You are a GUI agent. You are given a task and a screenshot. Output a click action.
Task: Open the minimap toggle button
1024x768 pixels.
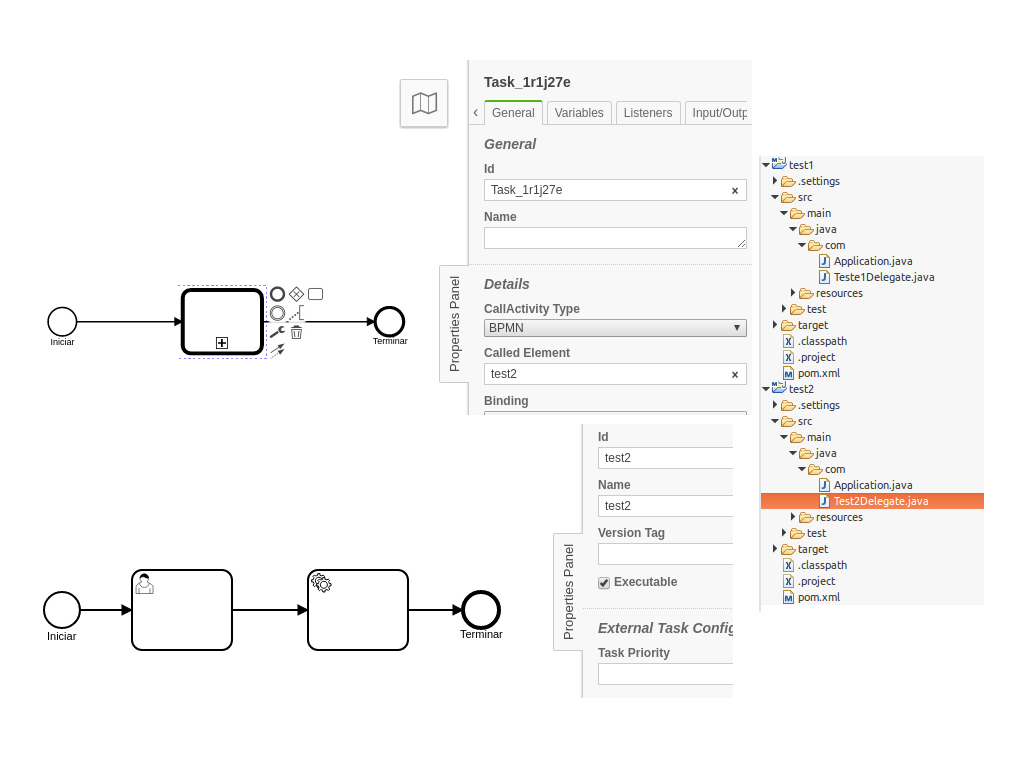point(424,103)
